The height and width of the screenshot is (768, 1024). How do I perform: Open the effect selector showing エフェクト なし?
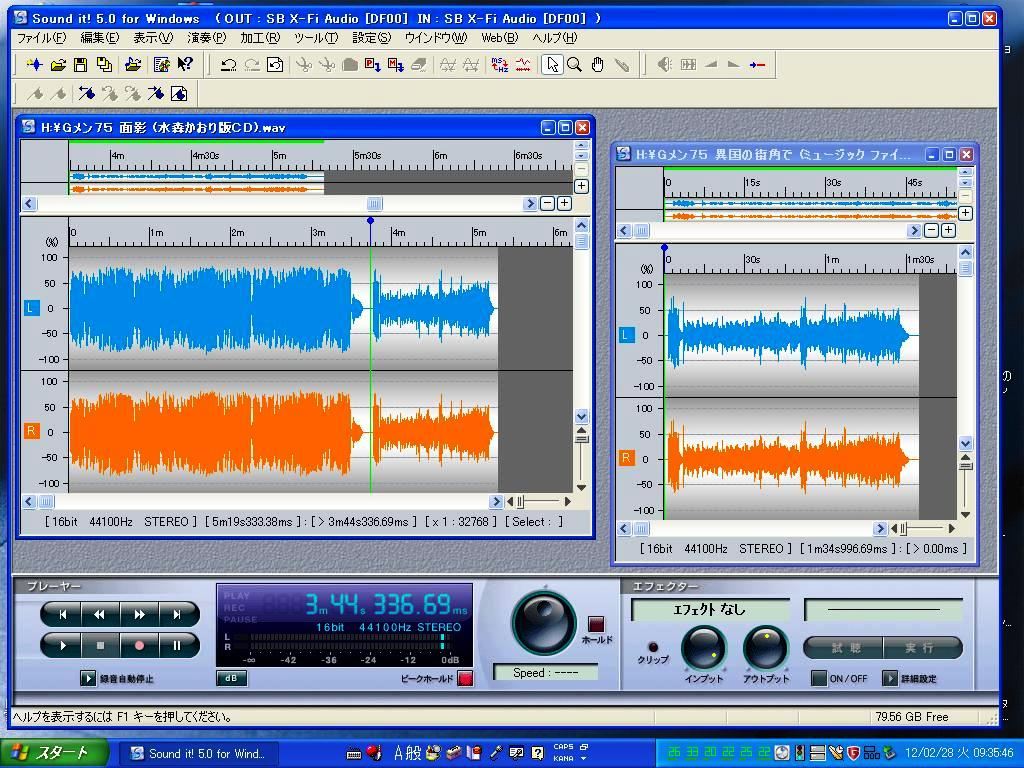(x=710, y=610)
